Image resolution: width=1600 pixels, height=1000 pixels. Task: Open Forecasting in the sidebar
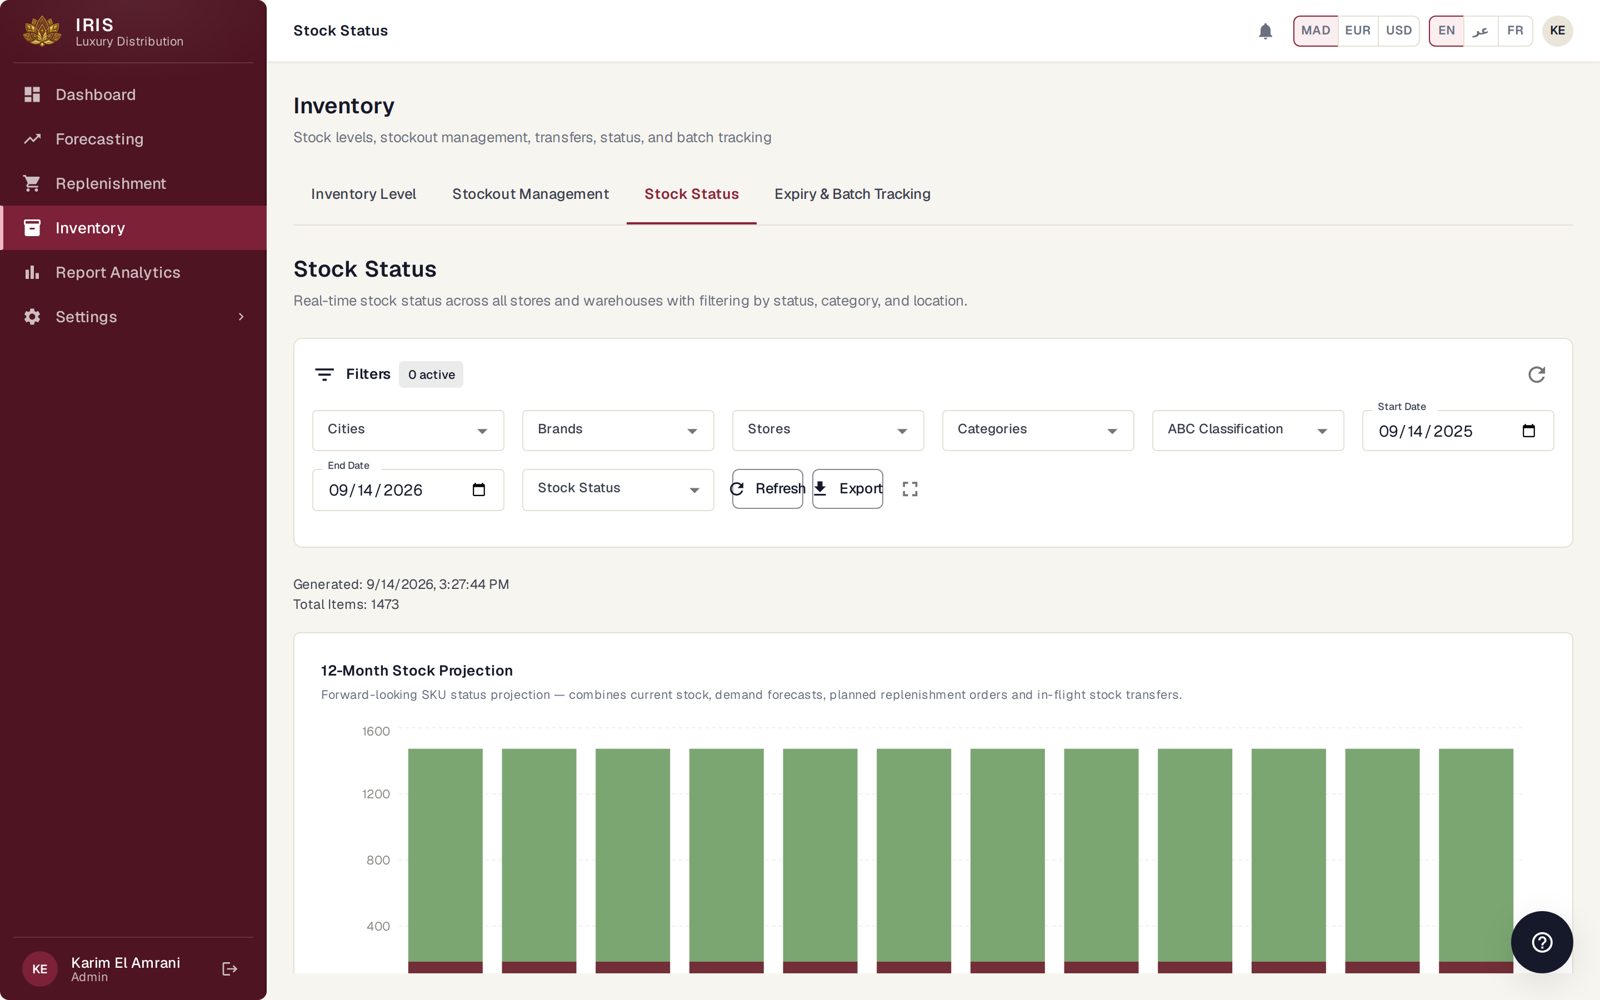click(x=133, y=139)
